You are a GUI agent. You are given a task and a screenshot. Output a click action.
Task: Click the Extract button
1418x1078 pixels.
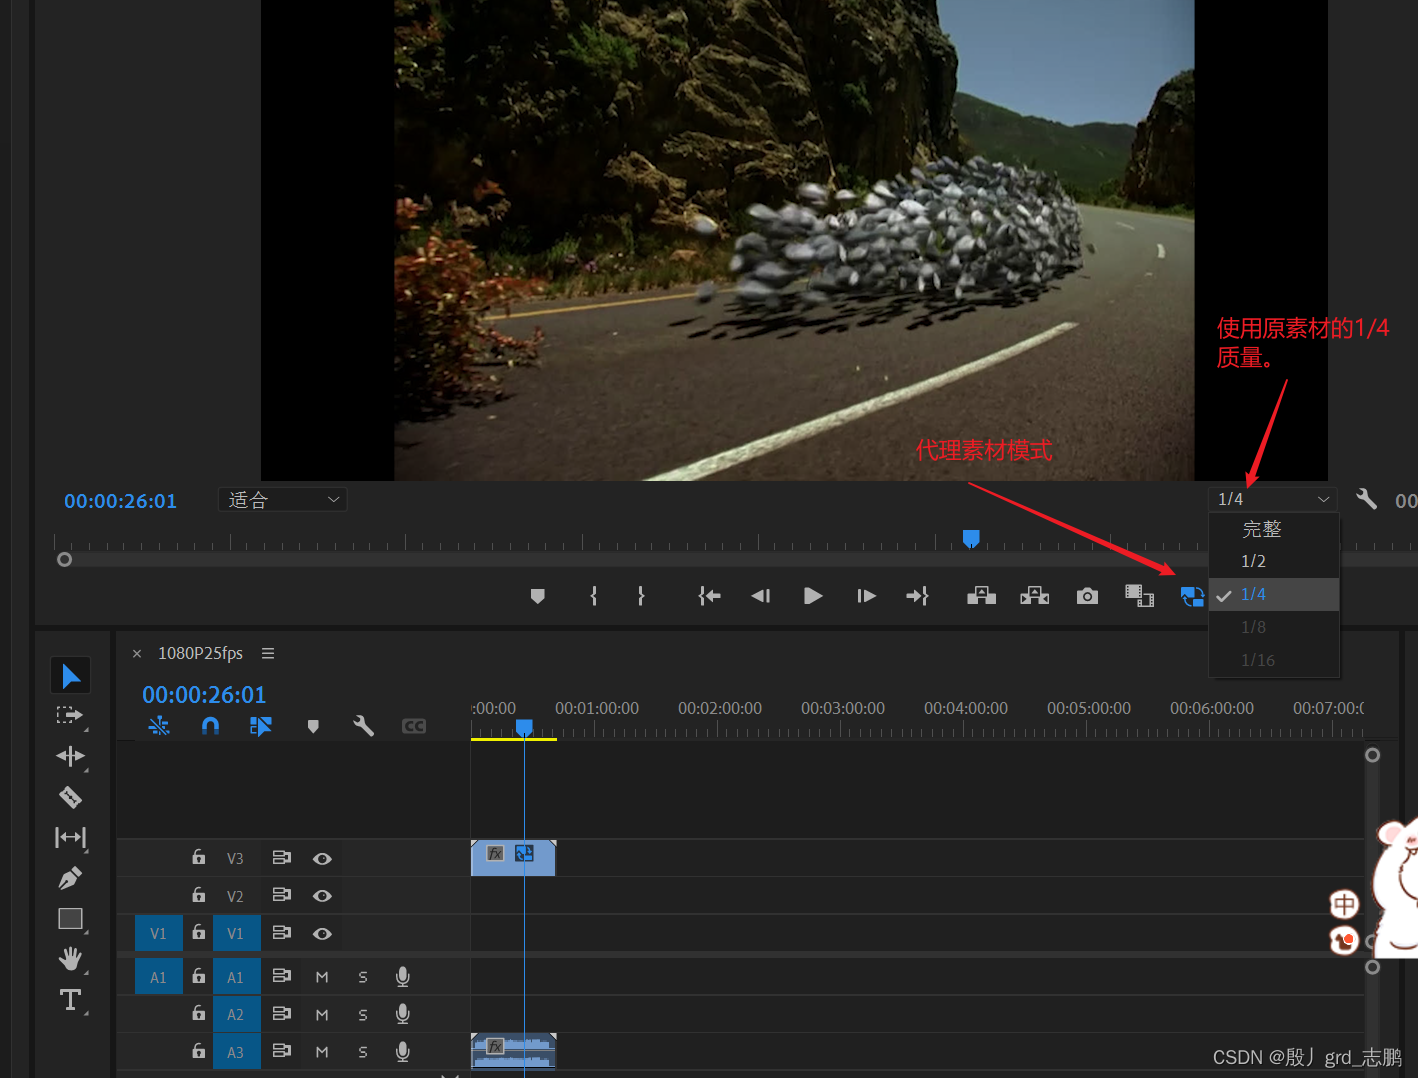tap(1034, 596)
